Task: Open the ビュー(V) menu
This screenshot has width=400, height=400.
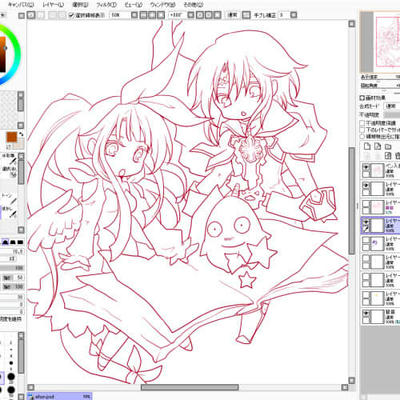Action: [x=133, y=5]
